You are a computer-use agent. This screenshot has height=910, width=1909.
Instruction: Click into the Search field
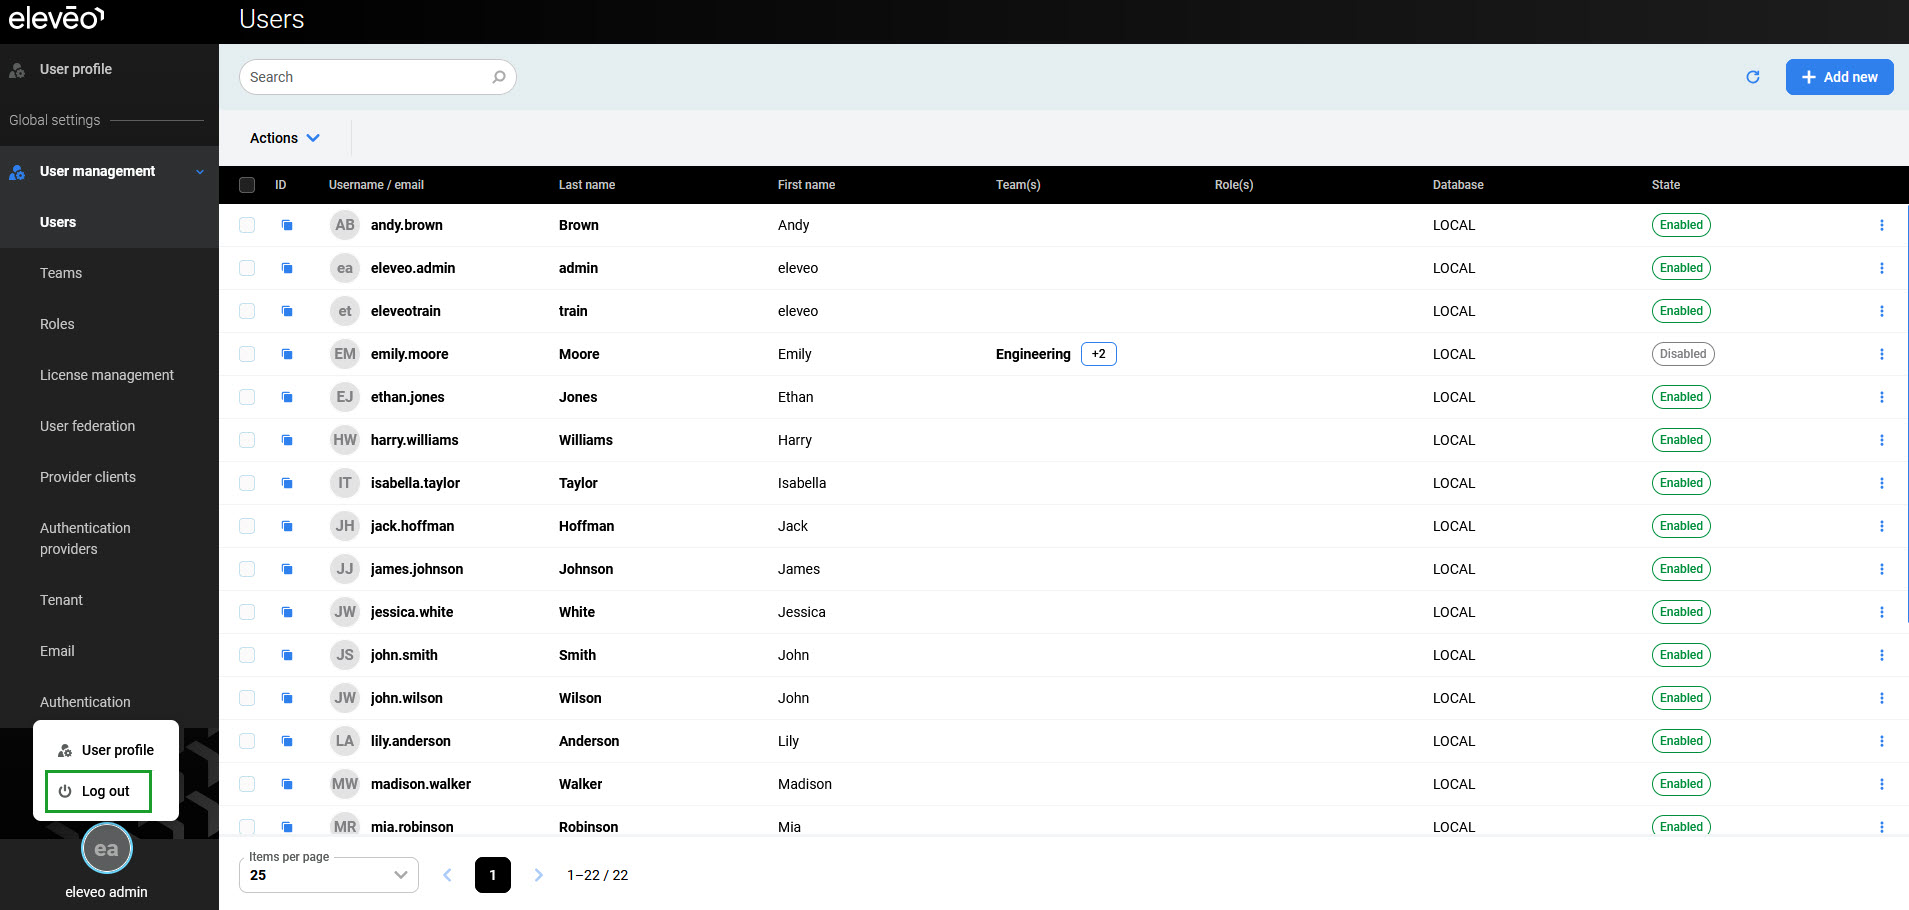tap(365, 77)
